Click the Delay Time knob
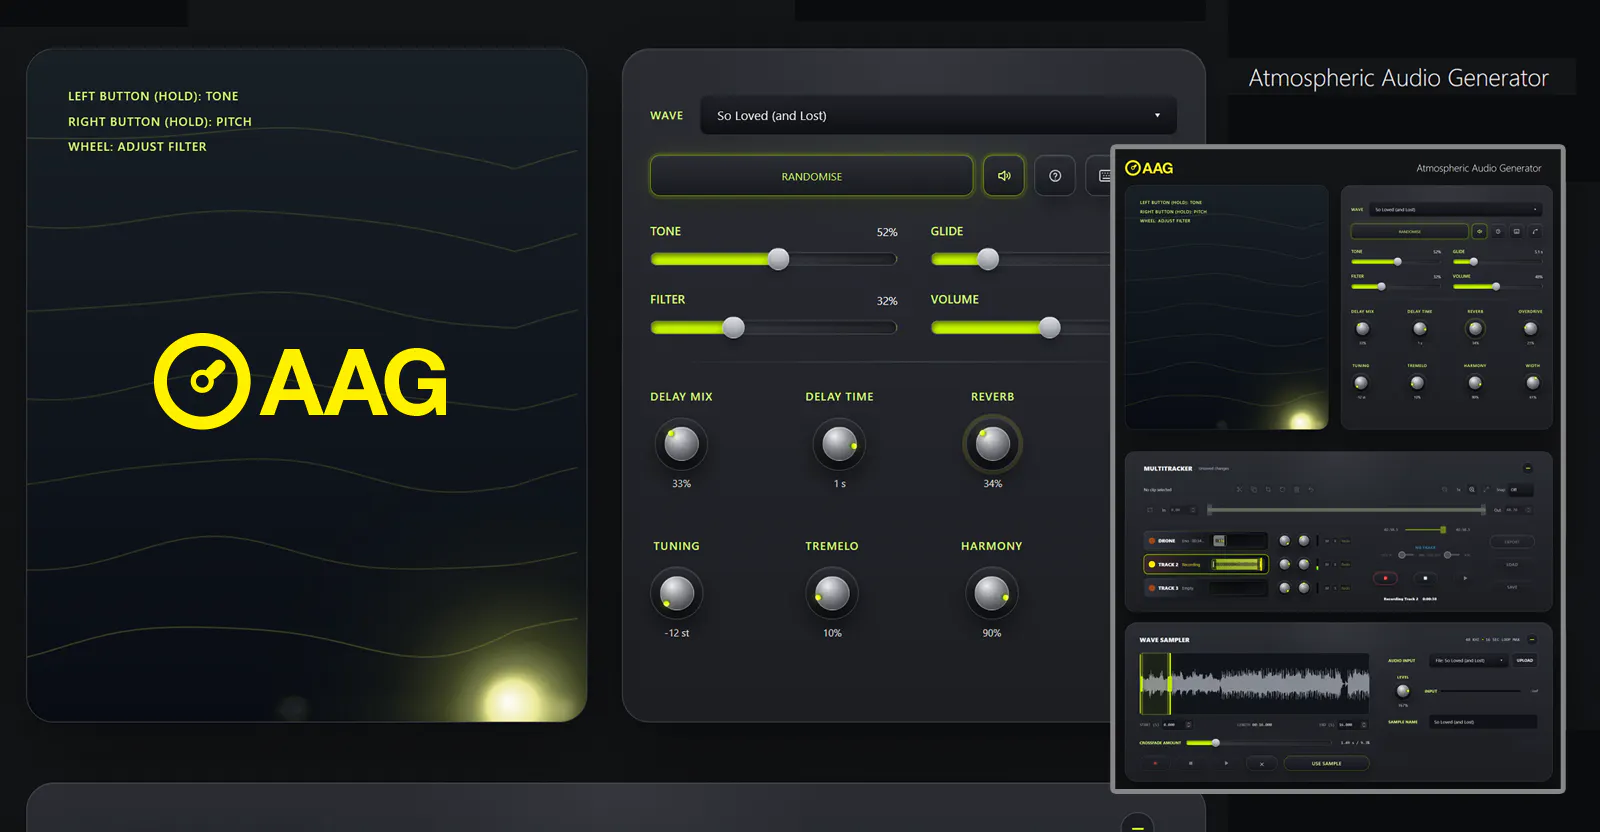This screenshot has height=832, width=1600. pos(839,444)
